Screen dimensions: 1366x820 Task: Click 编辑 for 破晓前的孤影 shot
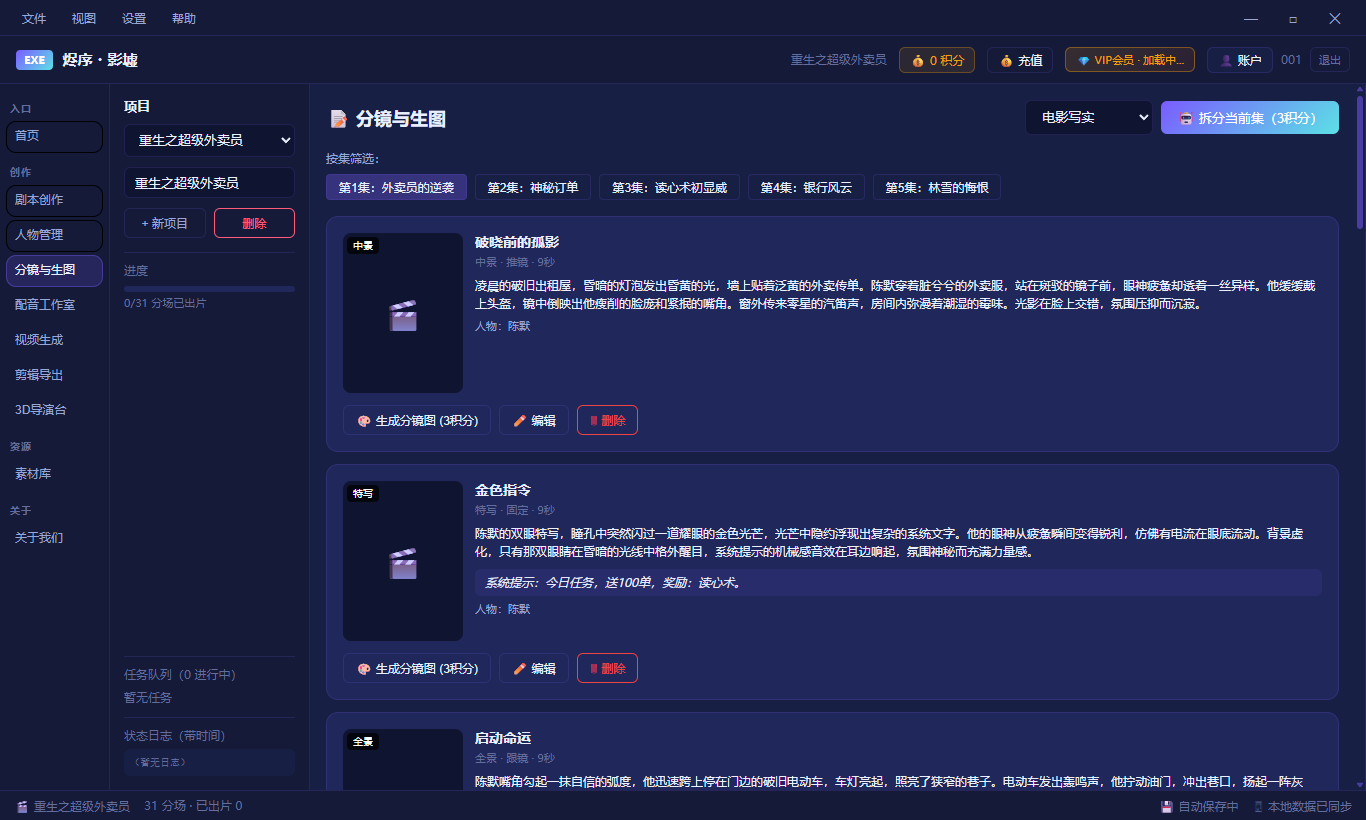point(534,421)
